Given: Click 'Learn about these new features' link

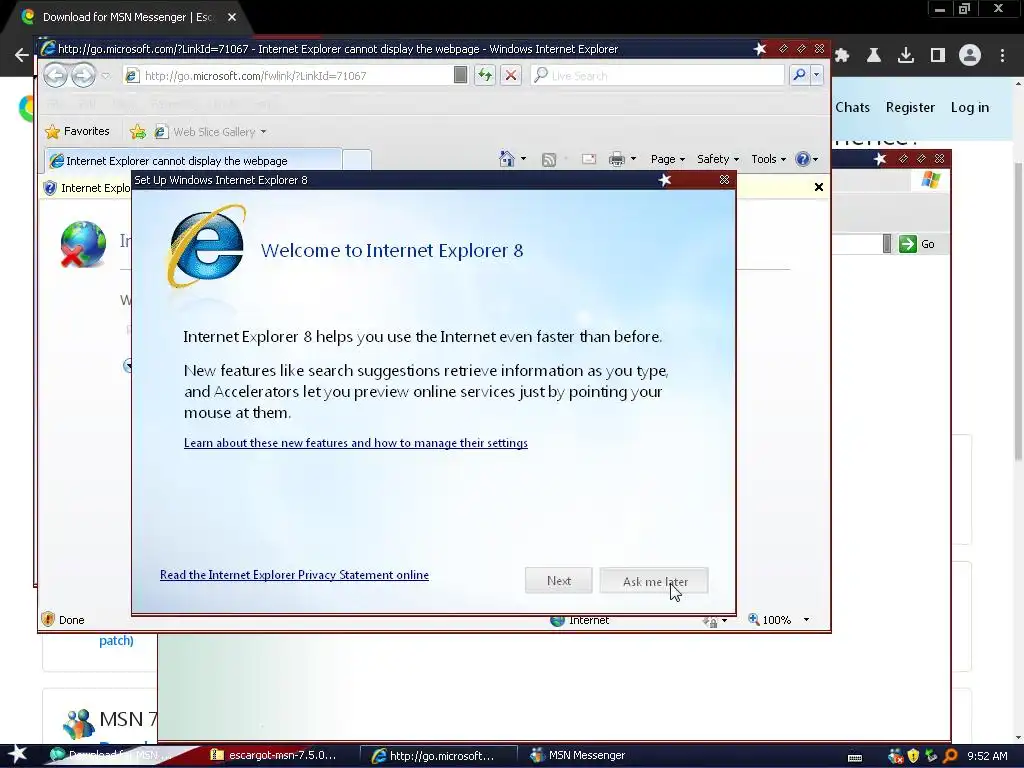Looking at the screenshot, I should tap(356, 443).
